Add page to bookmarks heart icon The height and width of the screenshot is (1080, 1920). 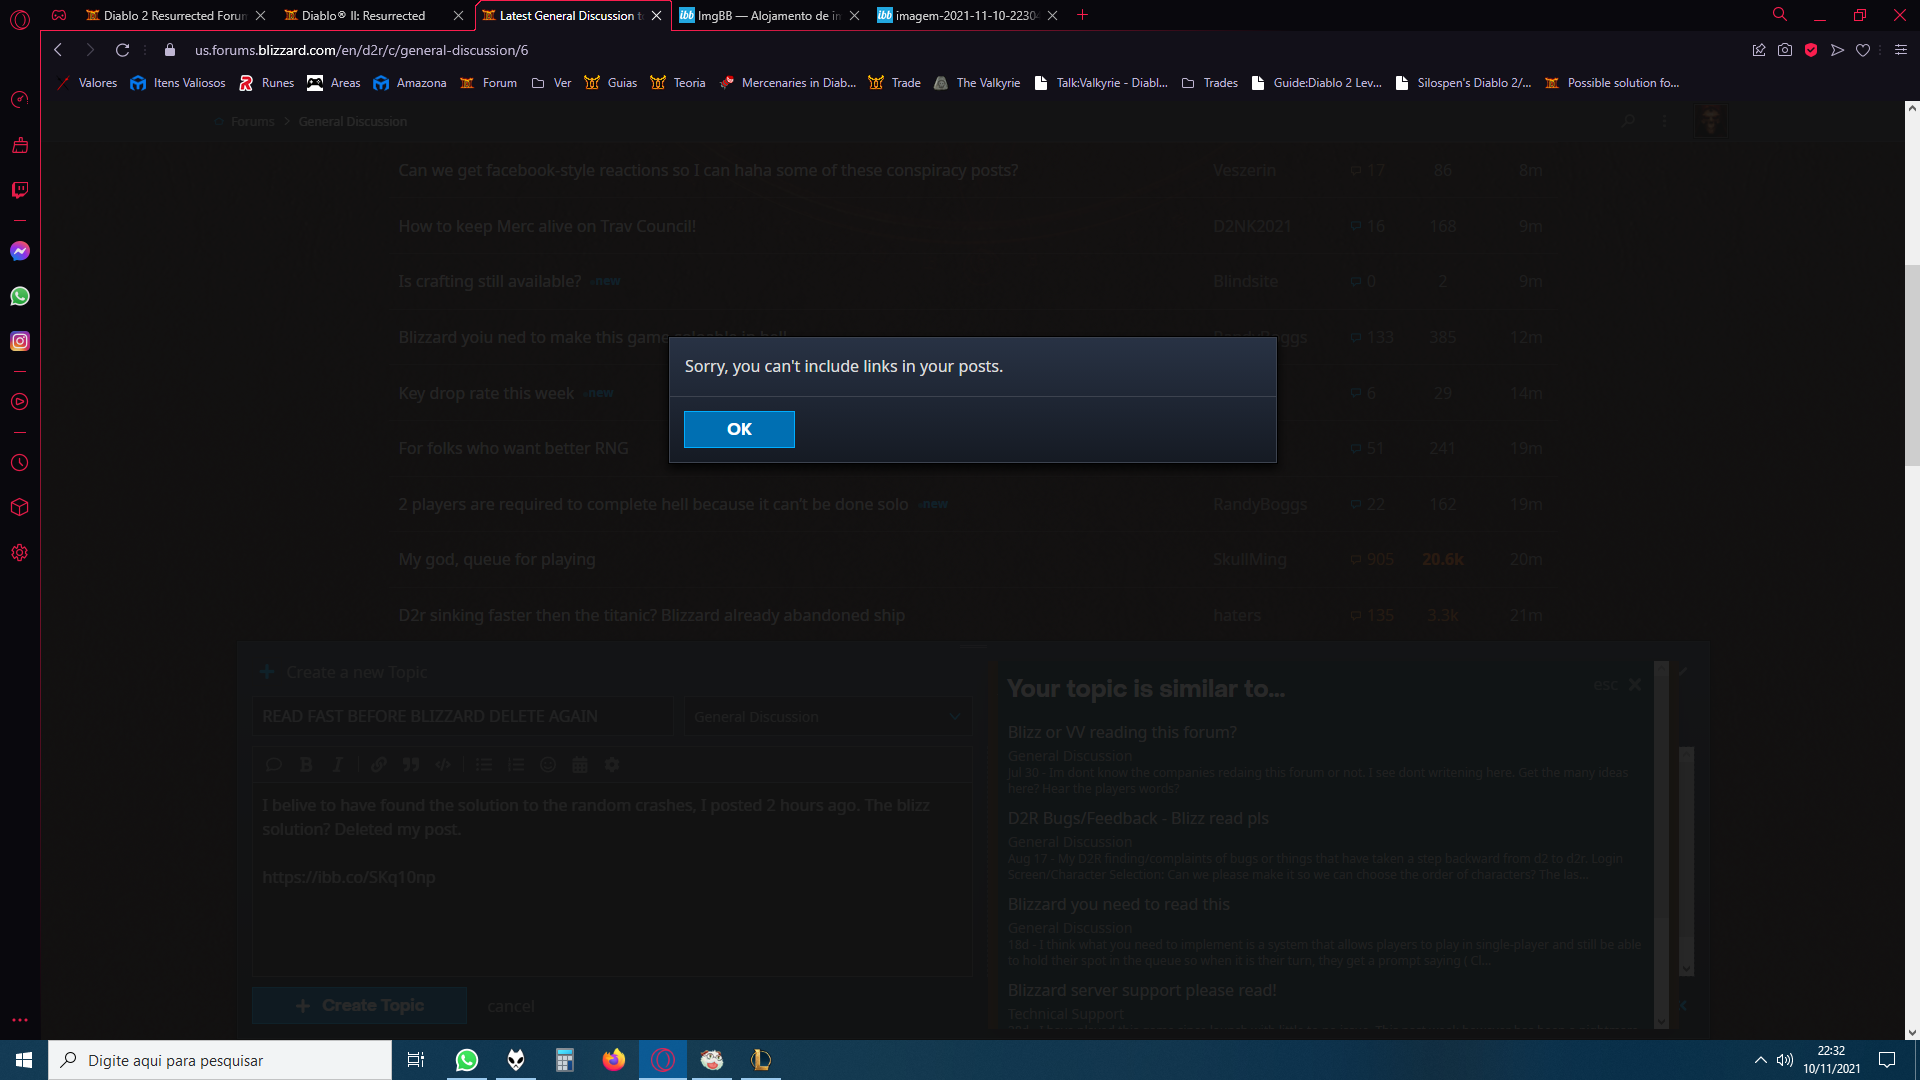point(1863,50)
